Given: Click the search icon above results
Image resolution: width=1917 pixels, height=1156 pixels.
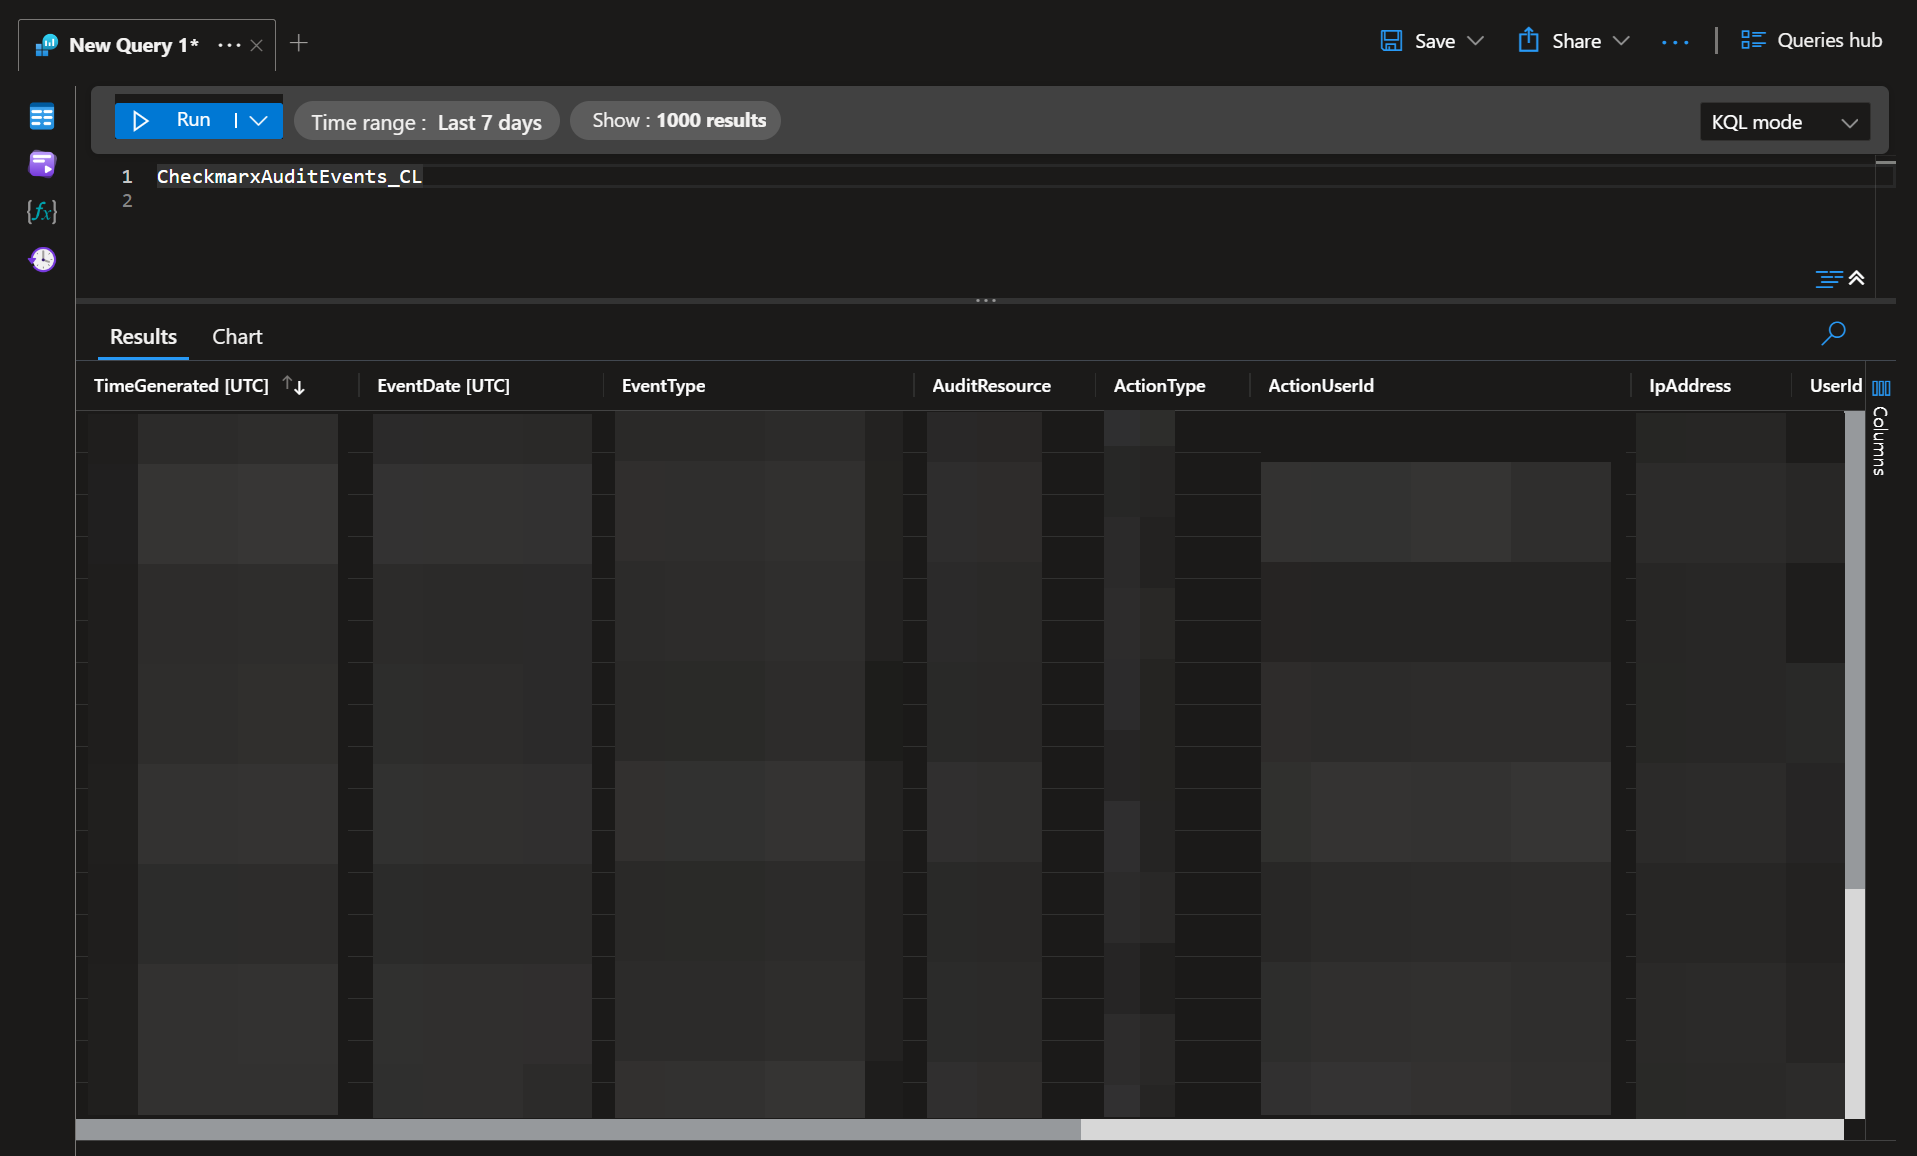Looking at the screenshot, I should point(1833,333).
